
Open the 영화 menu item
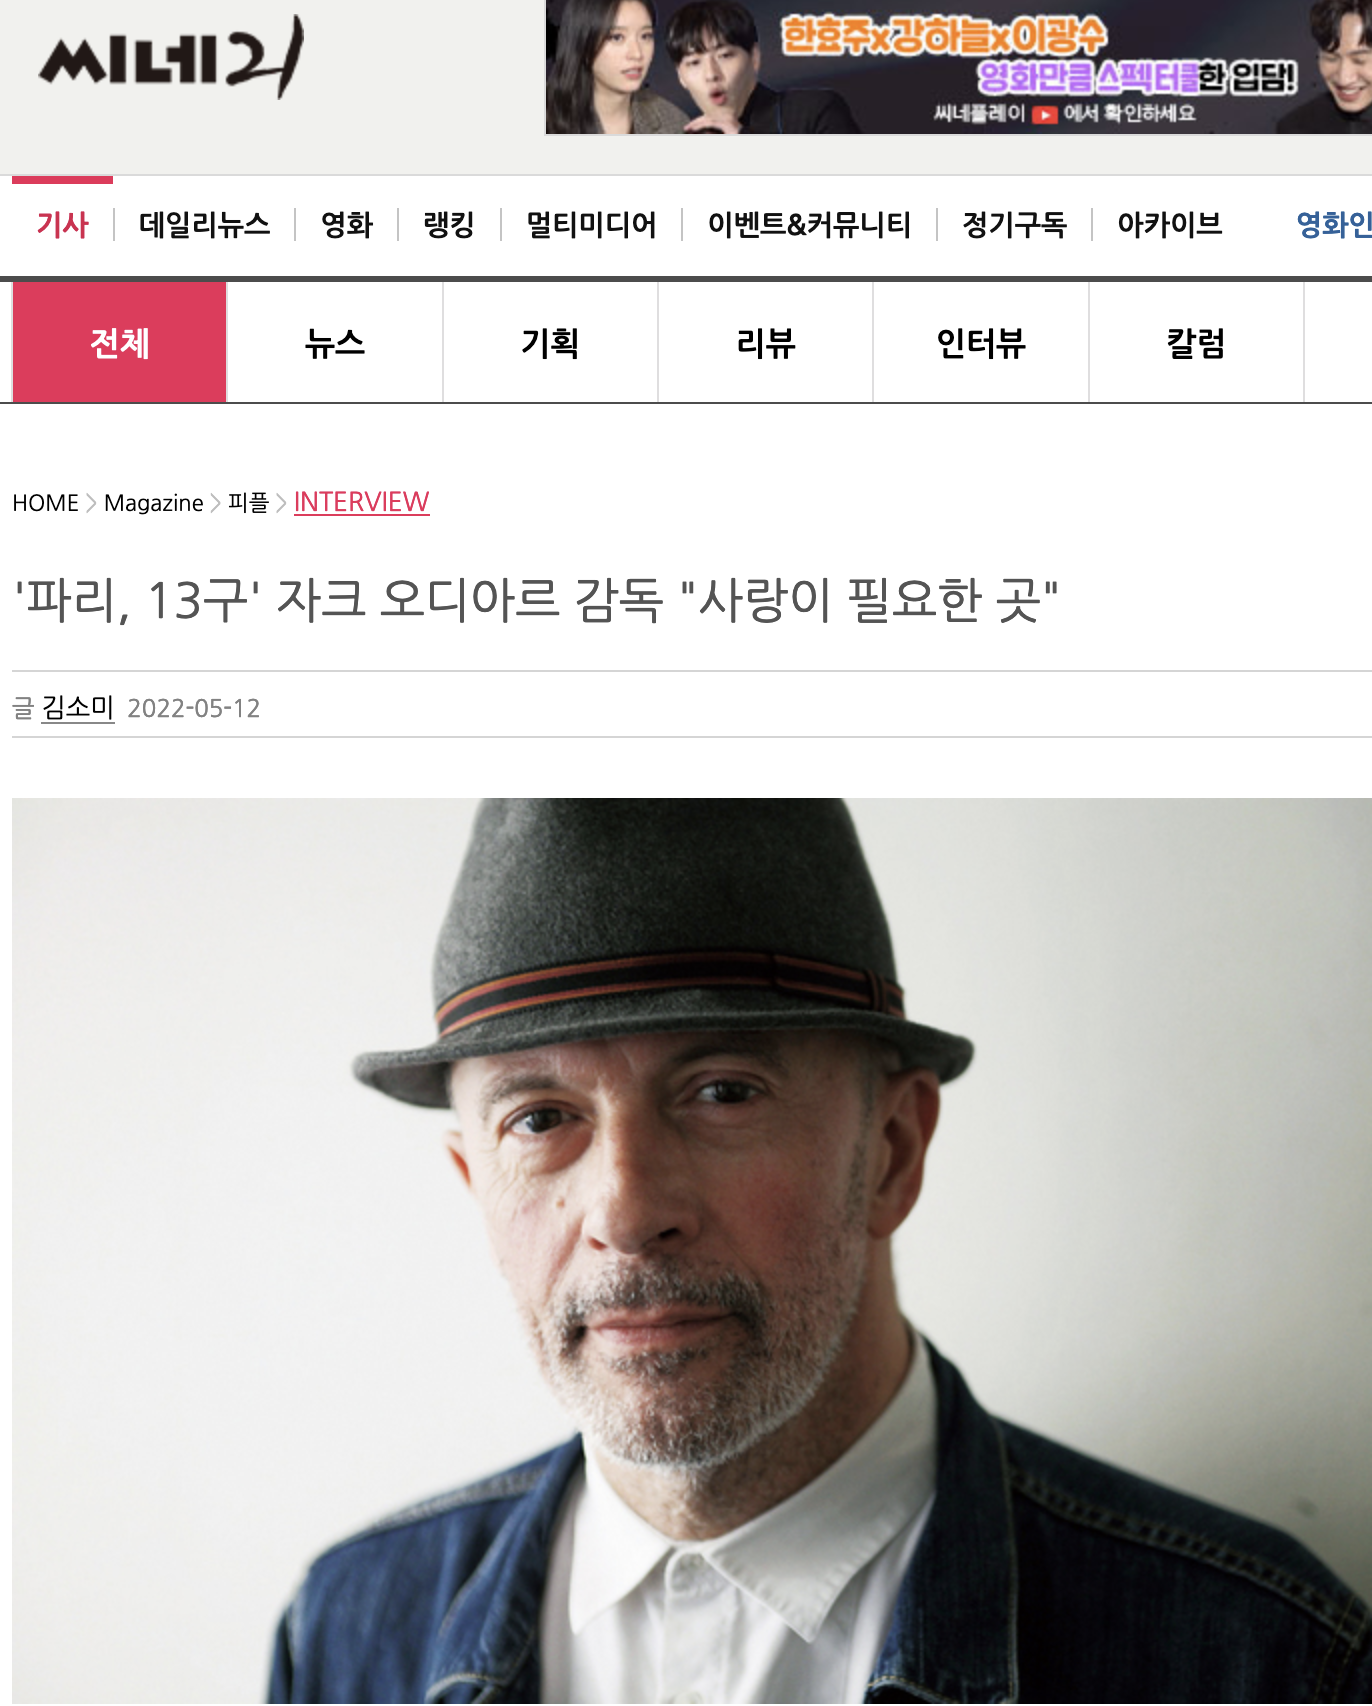347,224
